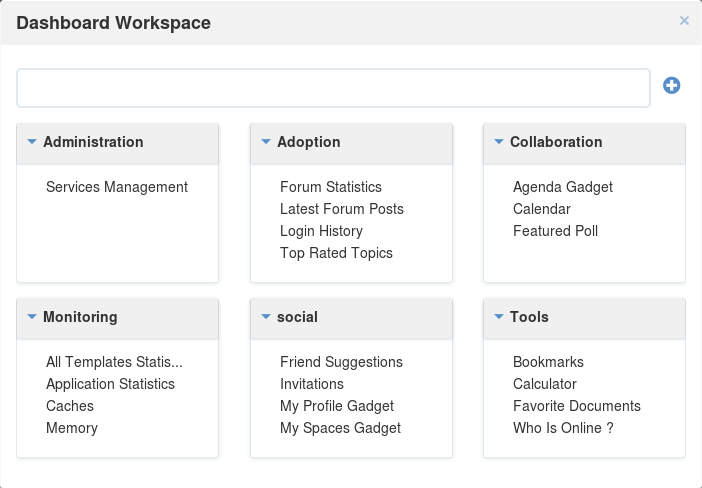Select the Bookmarks gadget
Screen dimensions: 702x488
pos(548,362)
